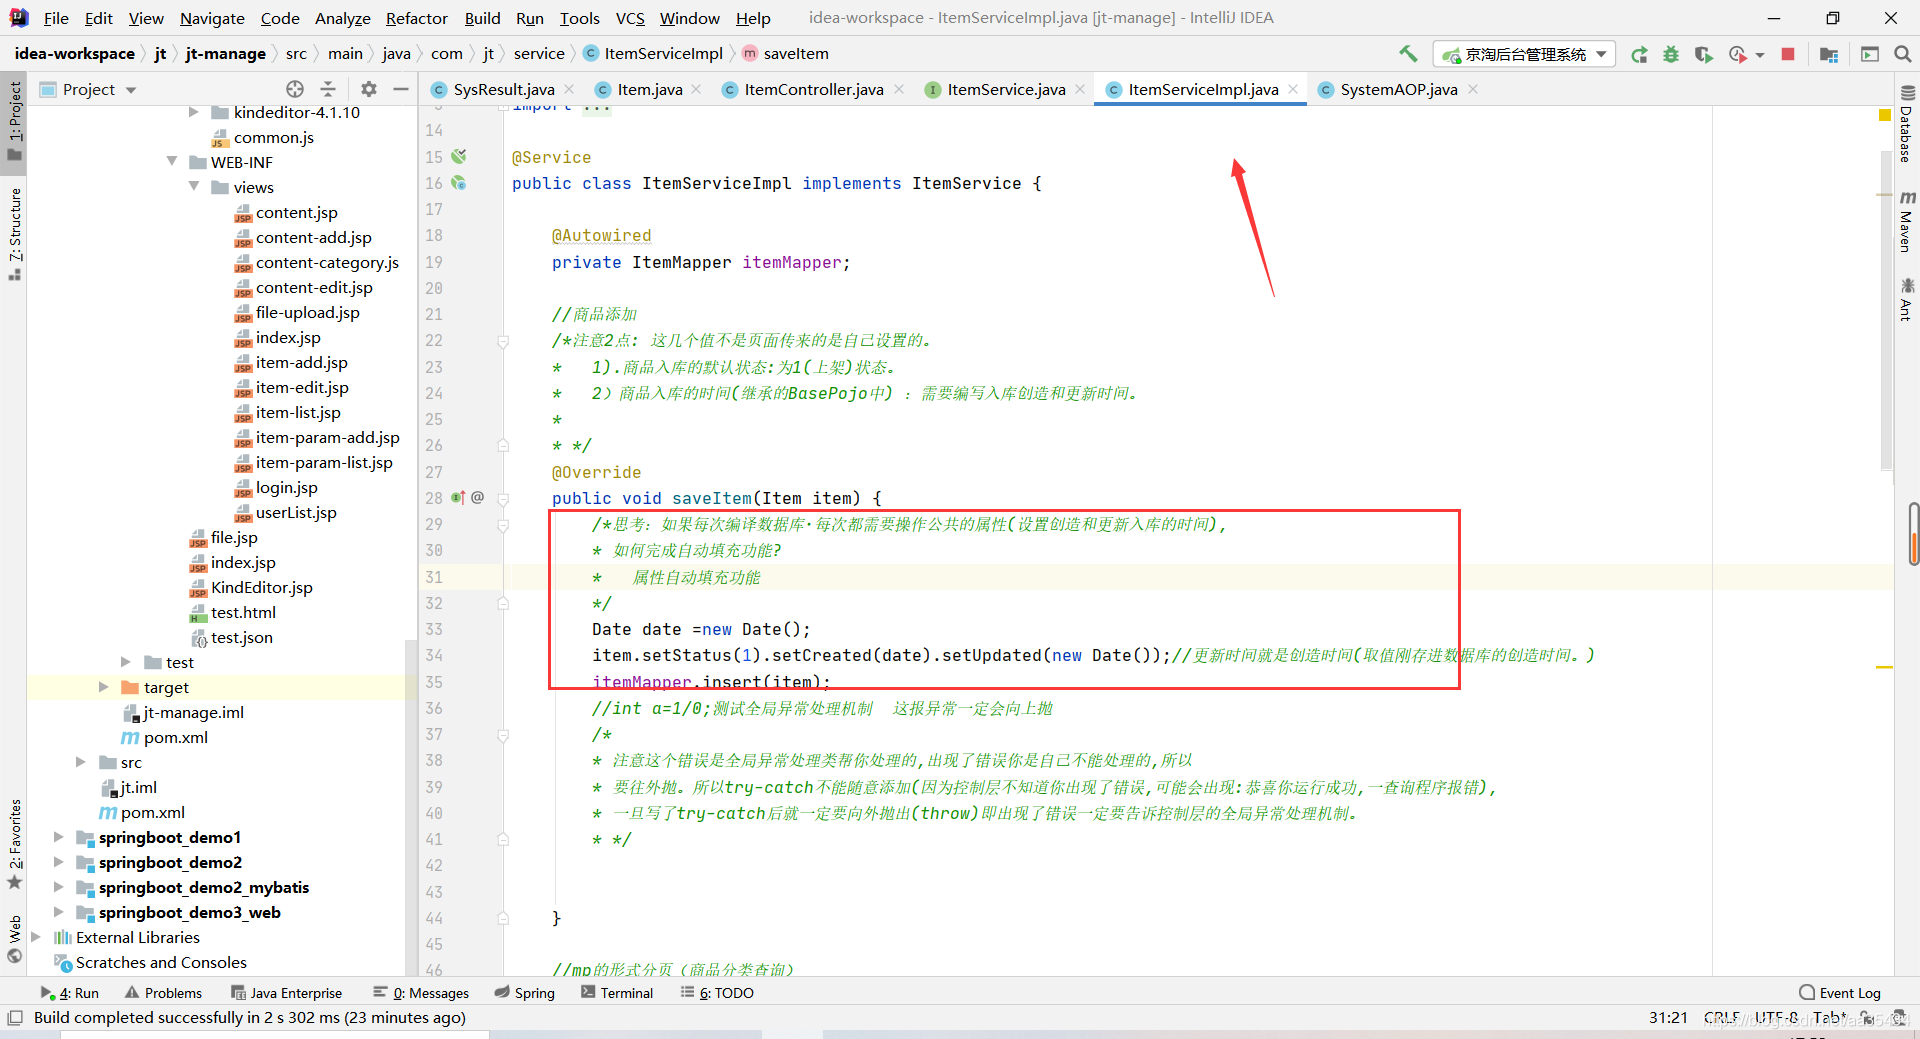Click the yellow inspection indicator in editor corner
Image resolution: width=1920 pixels, height=1039 pixels.
(x=1885, y=115)
